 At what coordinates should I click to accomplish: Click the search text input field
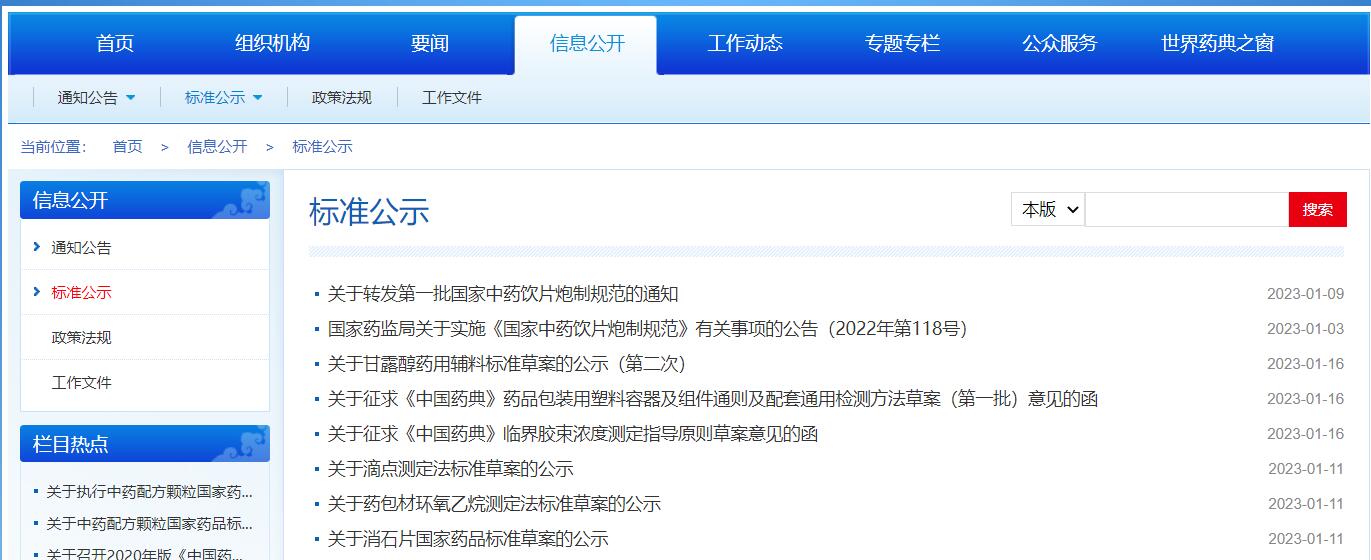point(1186,209)
